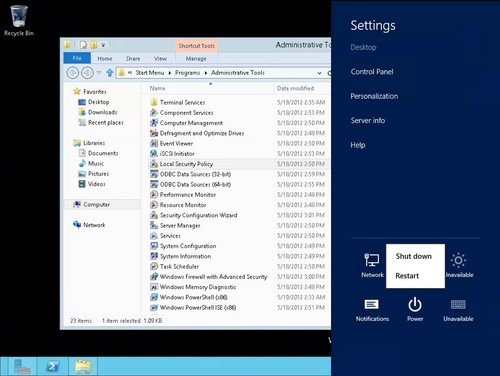Screen dimensions: 500x376
Task: Select Resource Monitor shortcut
Action: [178, 205]
